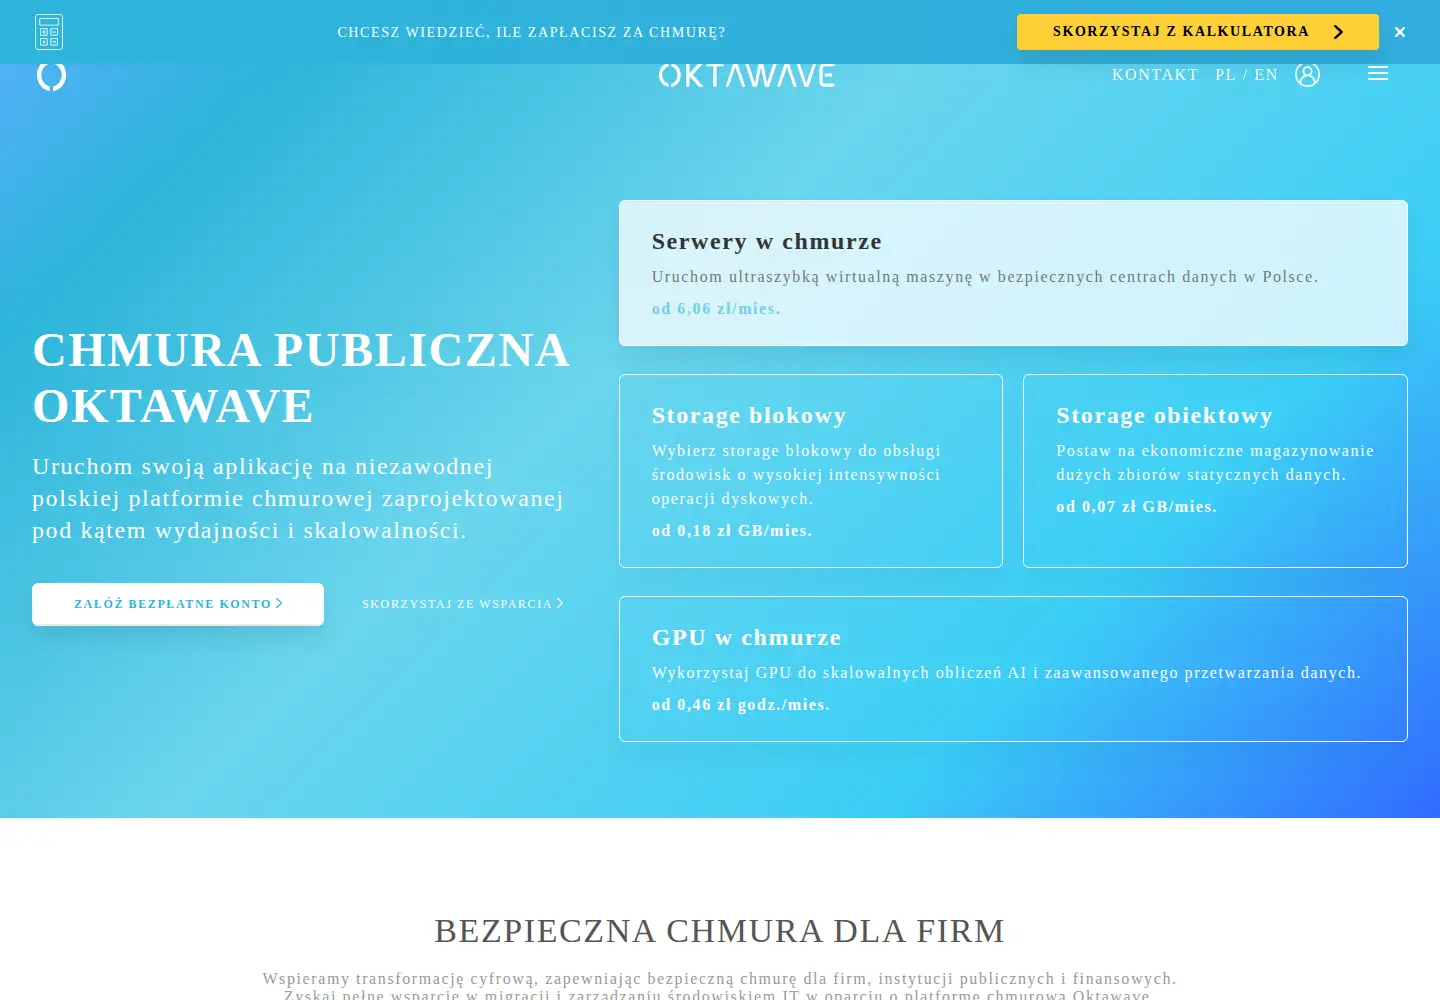
Task: Switch language to EN
Action: (1266, 75)
